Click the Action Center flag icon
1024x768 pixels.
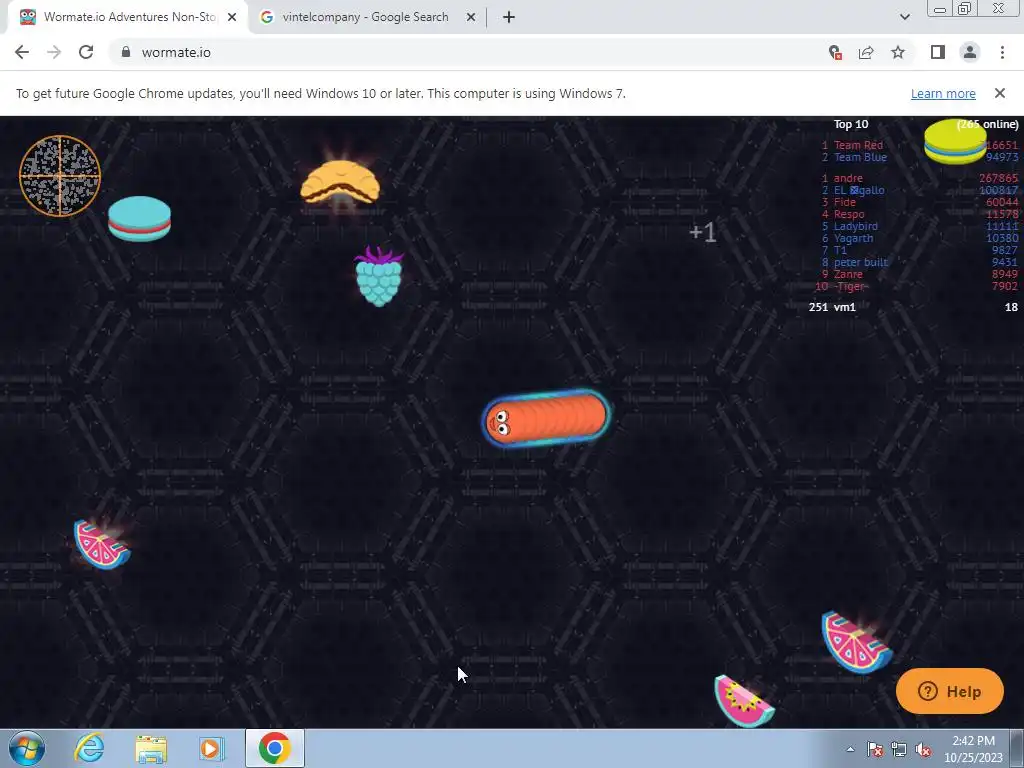[875, 749]
